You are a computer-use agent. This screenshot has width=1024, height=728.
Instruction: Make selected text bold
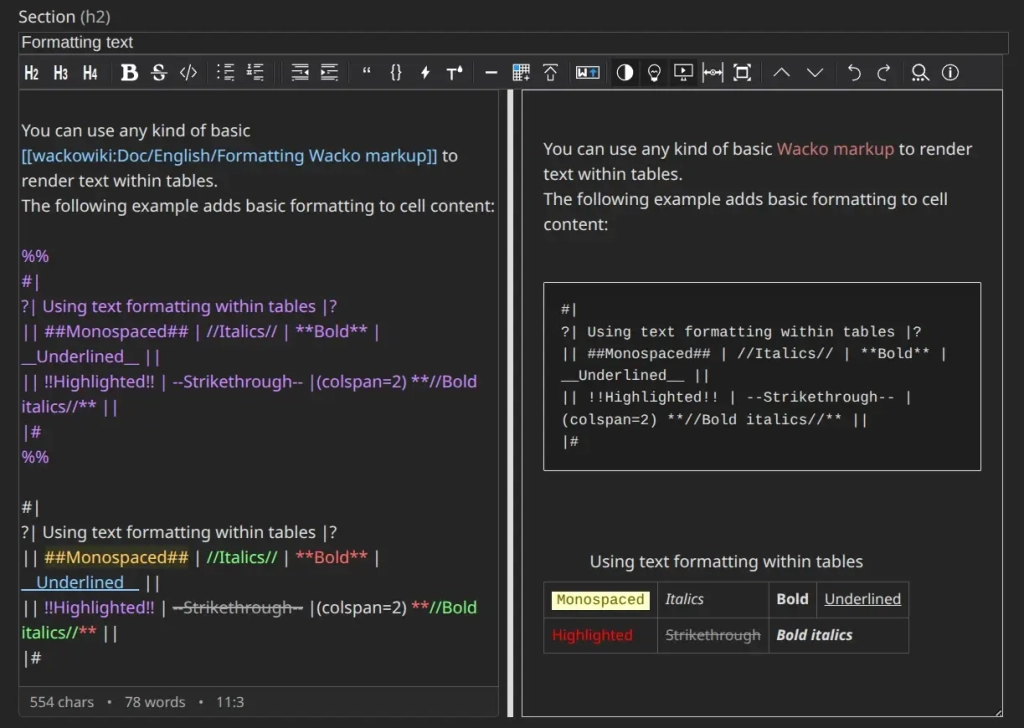[x=129, y=72]
